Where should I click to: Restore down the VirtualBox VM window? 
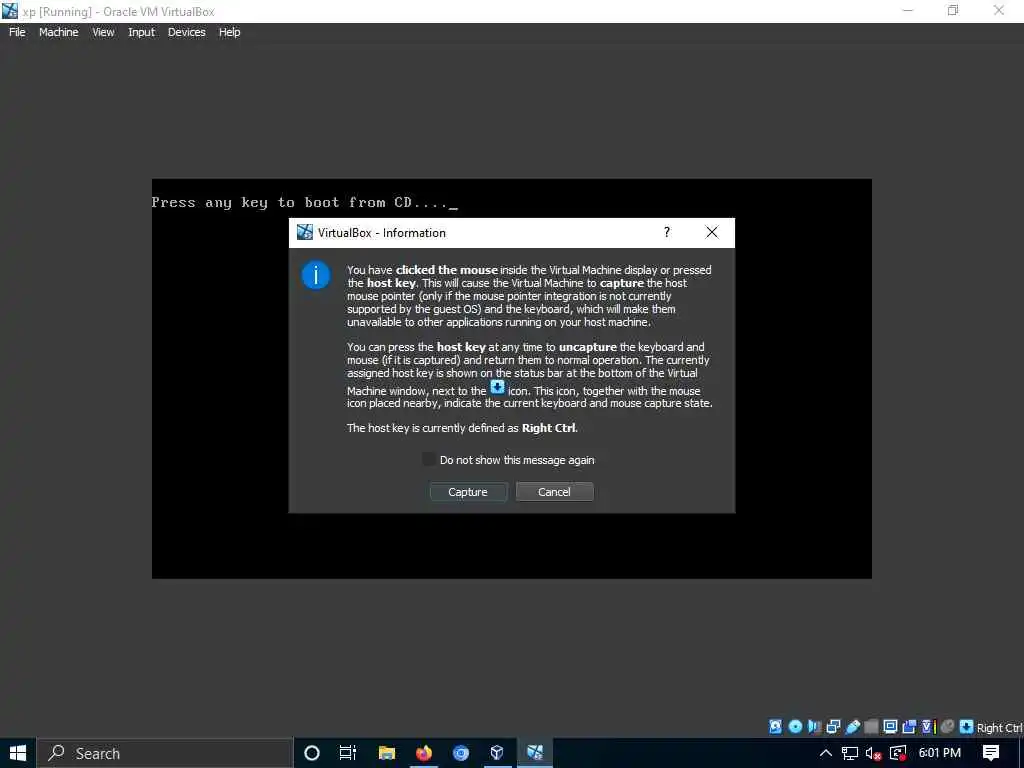953,11
